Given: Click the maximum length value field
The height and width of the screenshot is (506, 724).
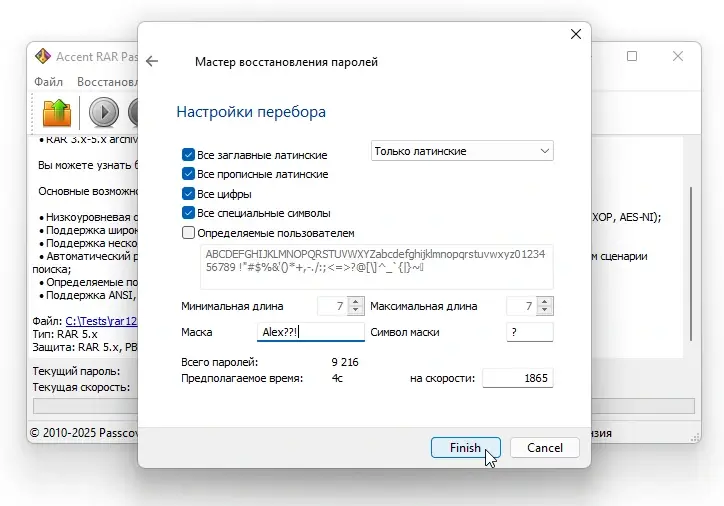Looking at the screenshot, I should click(522, 306).
